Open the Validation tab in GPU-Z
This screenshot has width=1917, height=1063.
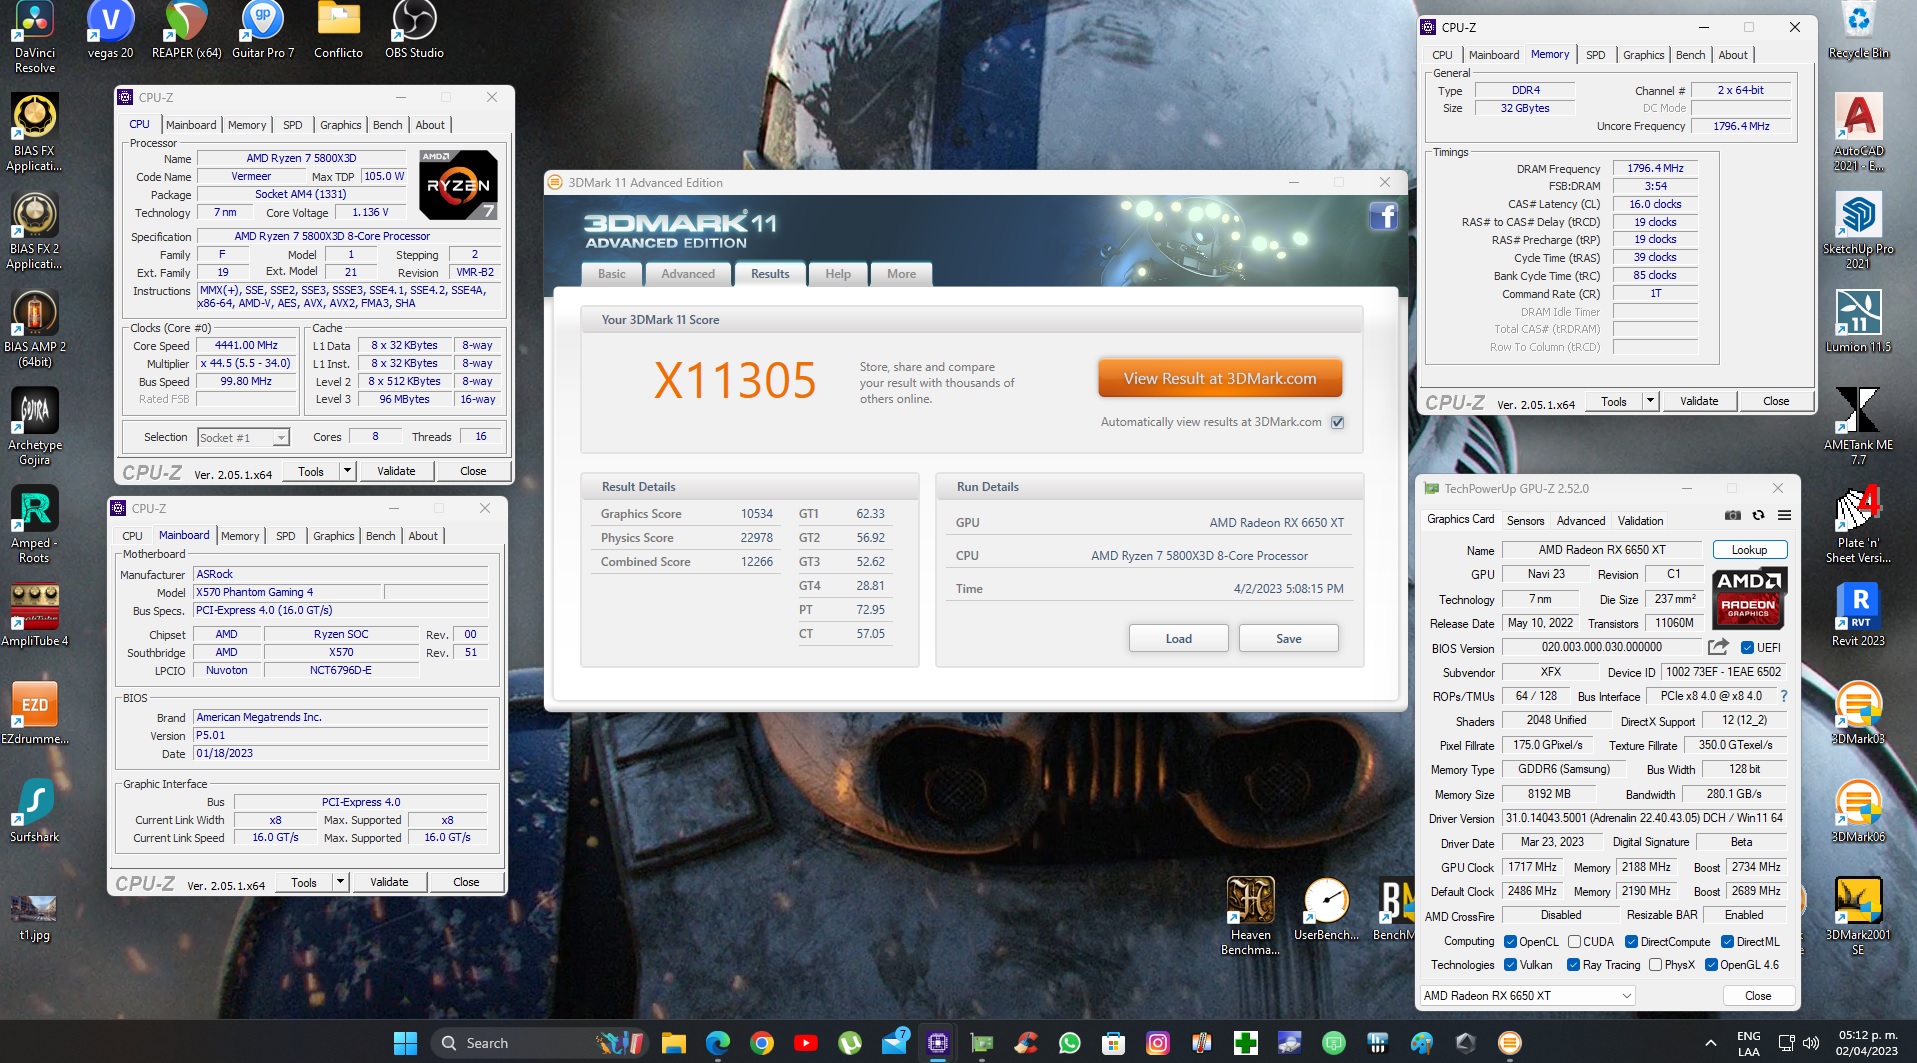[x=1640, y=520]
